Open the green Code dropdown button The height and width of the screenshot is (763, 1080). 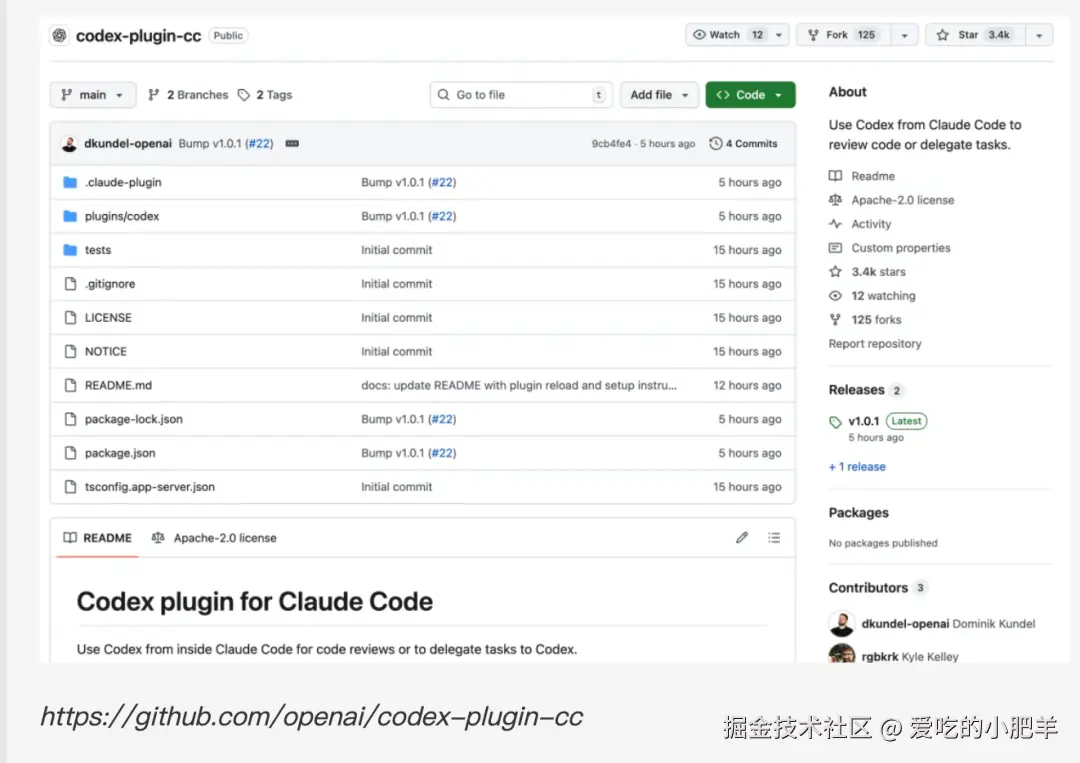pos(750,94)
